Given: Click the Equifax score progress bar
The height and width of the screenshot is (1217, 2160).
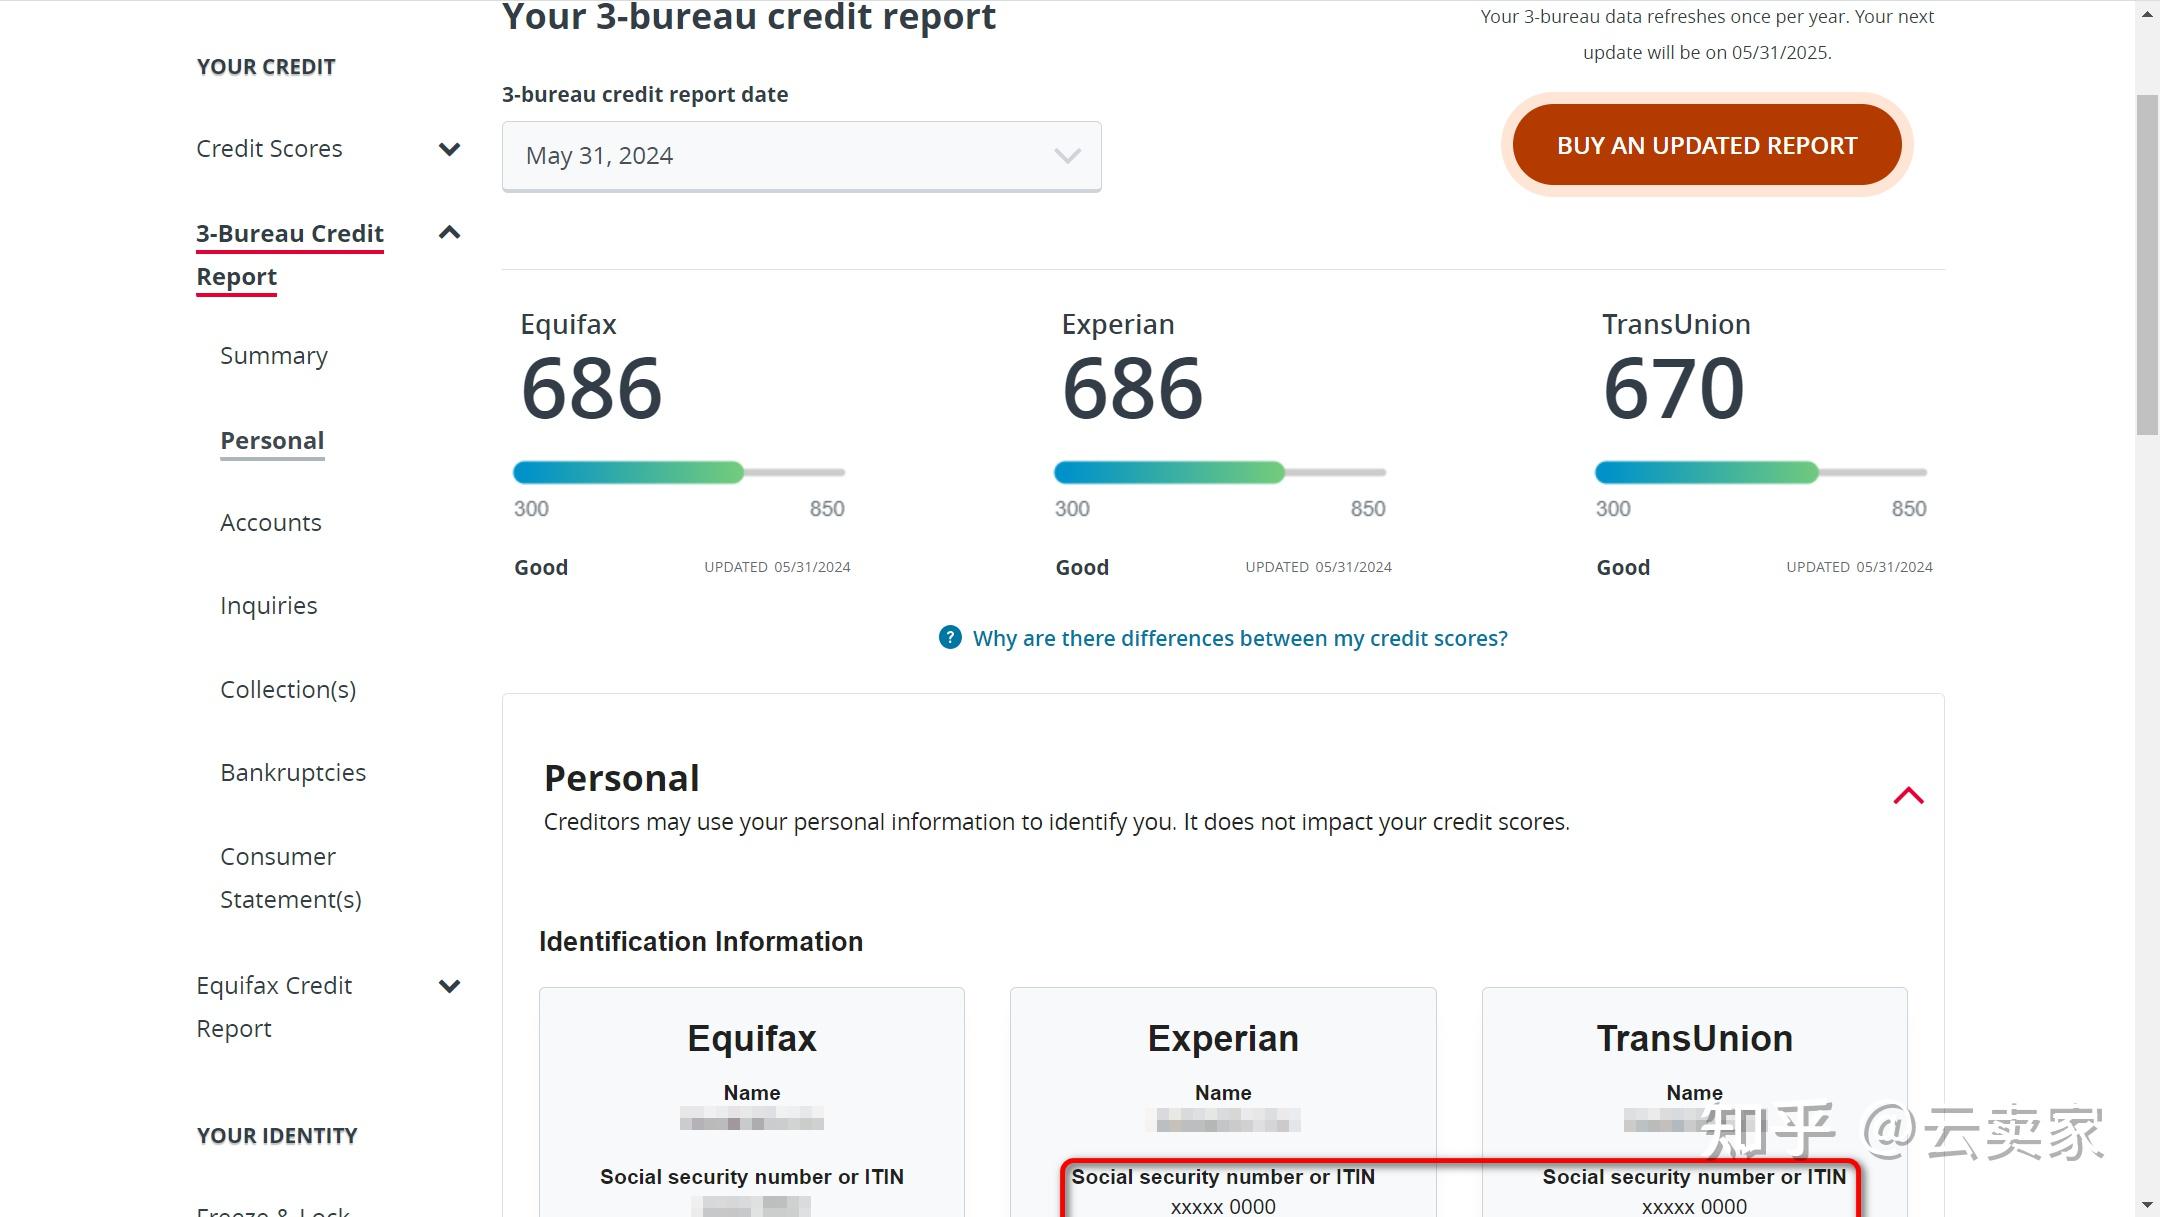Looking at the screenshot, I should click(x=679, y=472).
